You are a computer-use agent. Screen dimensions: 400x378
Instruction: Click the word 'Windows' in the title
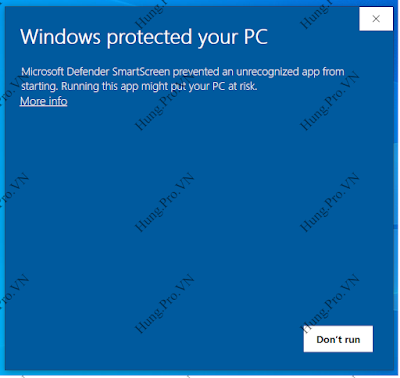click(60, 37)
